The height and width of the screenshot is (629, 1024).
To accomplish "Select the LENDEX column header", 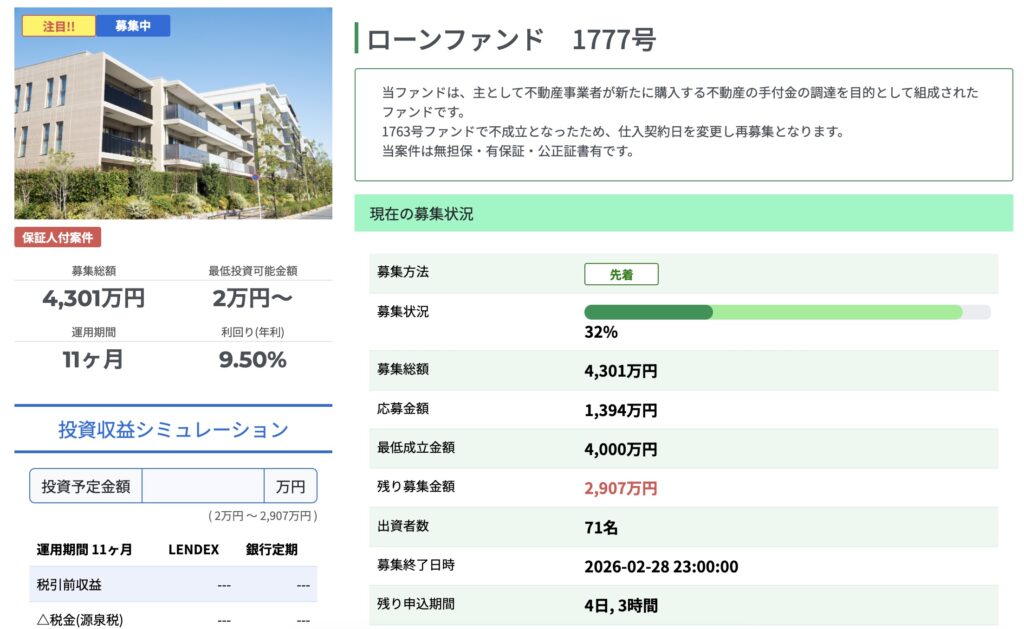I will pyautogui.click(x=193, y=549).
